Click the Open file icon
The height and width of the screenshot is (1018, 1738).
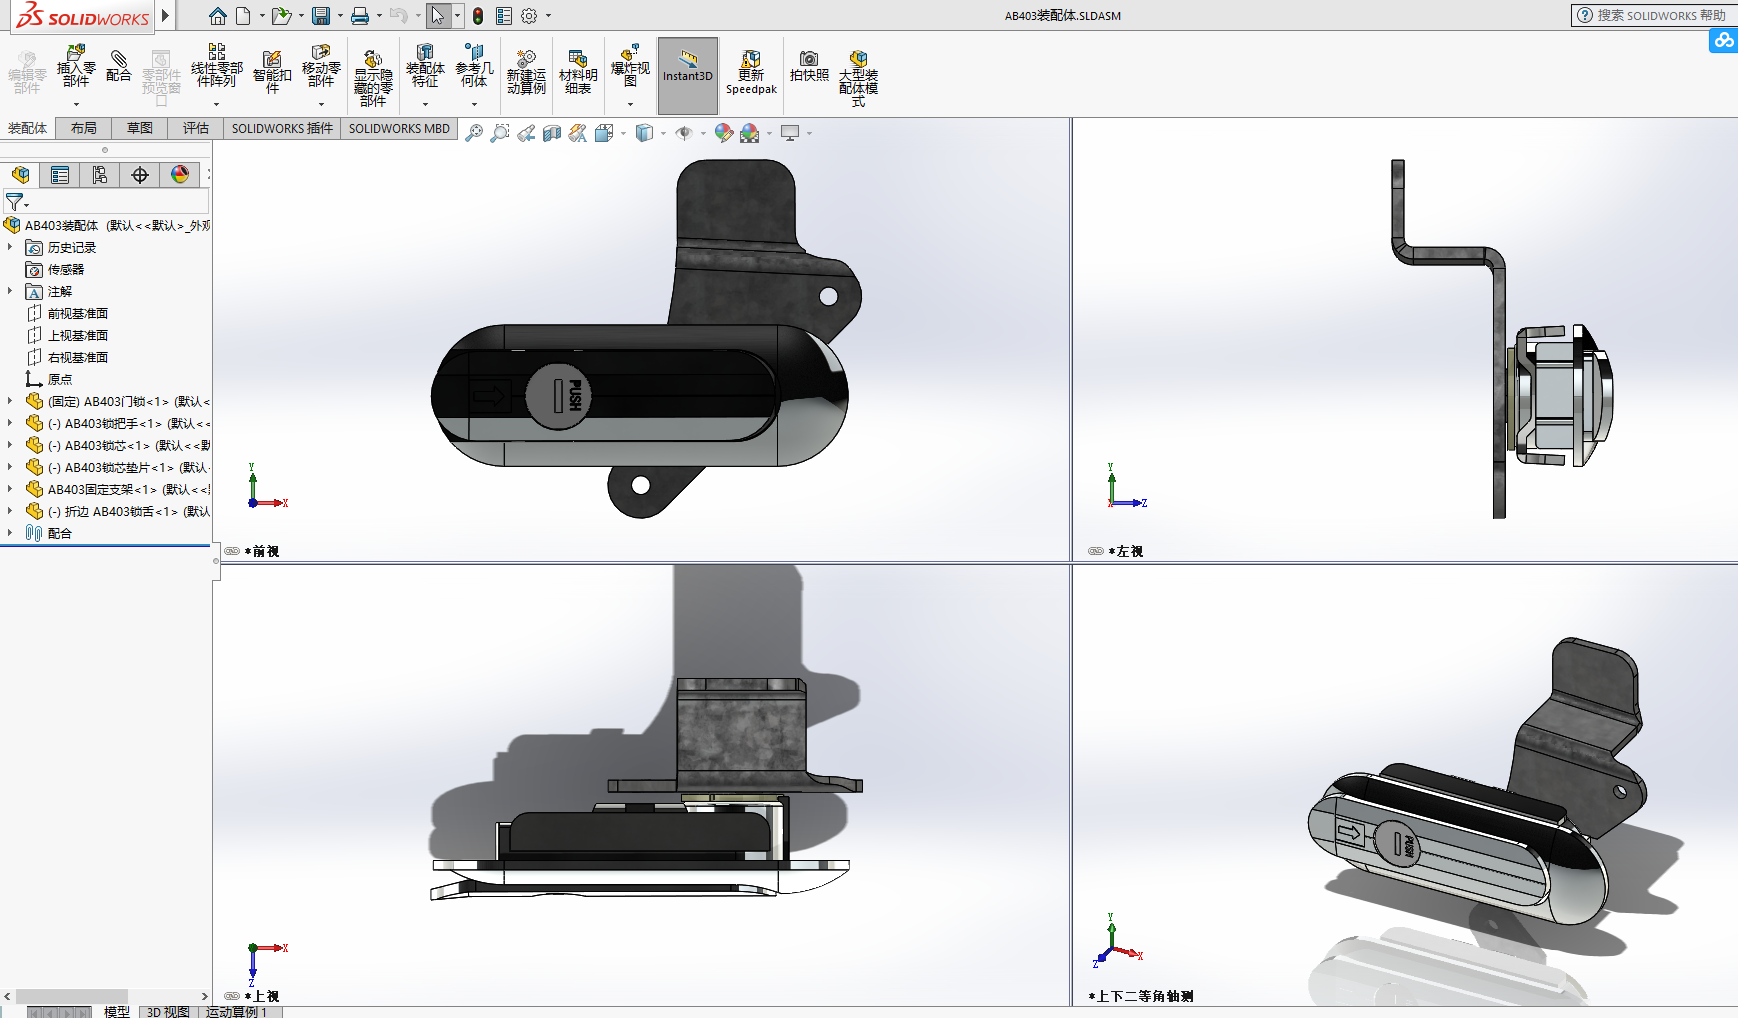pyautogui.click(x=281, y=16)
